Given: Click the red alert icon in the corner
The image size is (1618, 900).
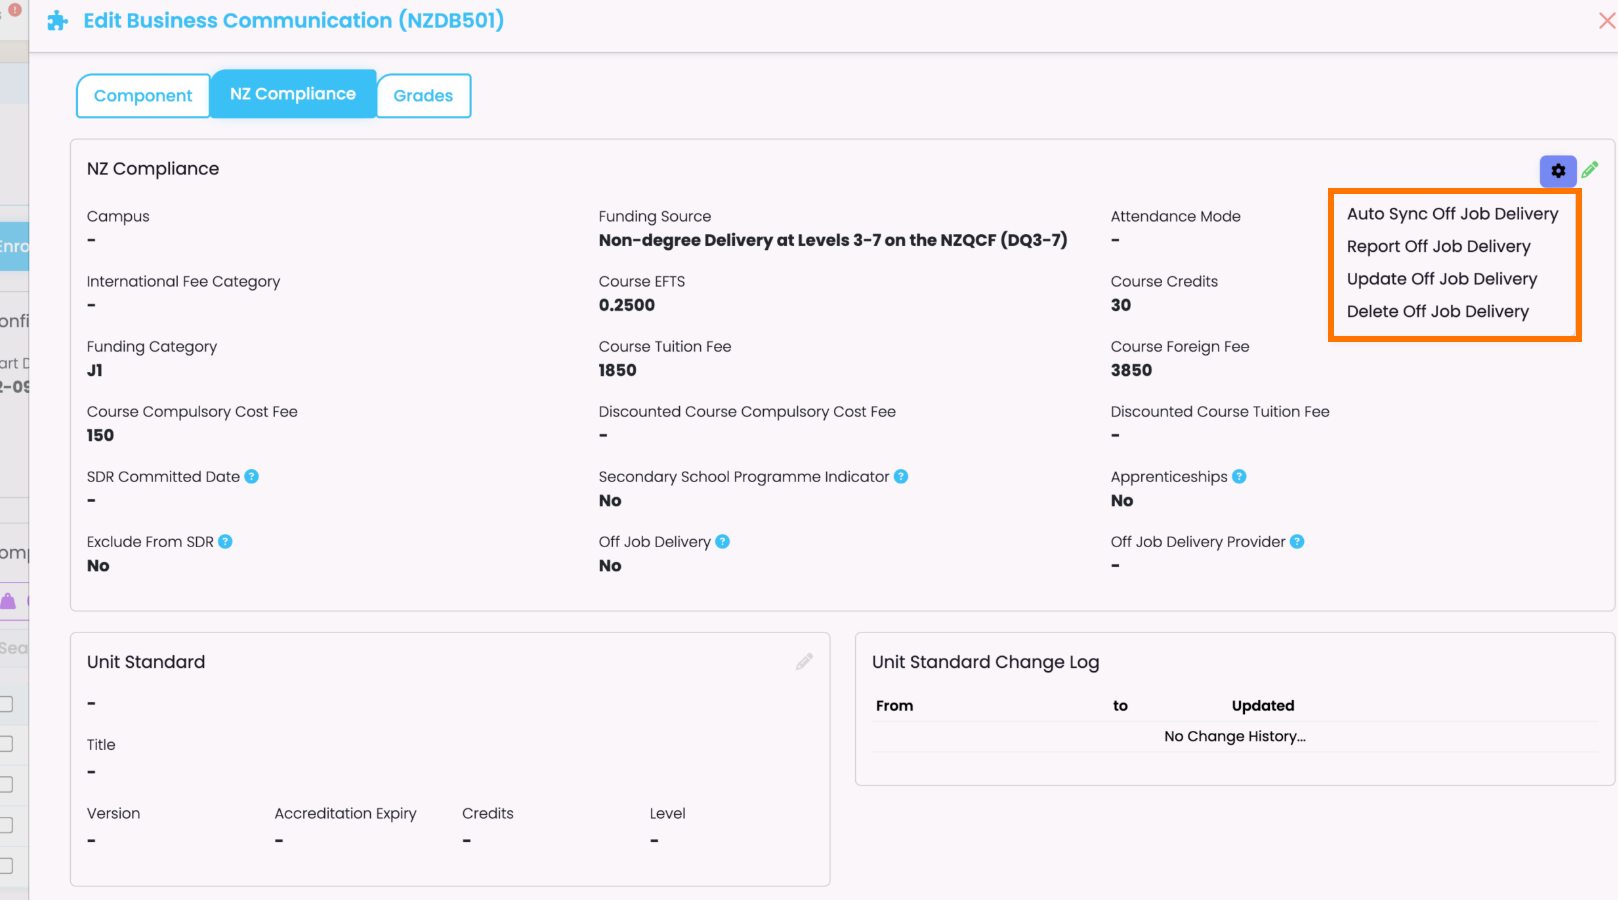Looking at the screenshot, I should click(x=15, y=10).
